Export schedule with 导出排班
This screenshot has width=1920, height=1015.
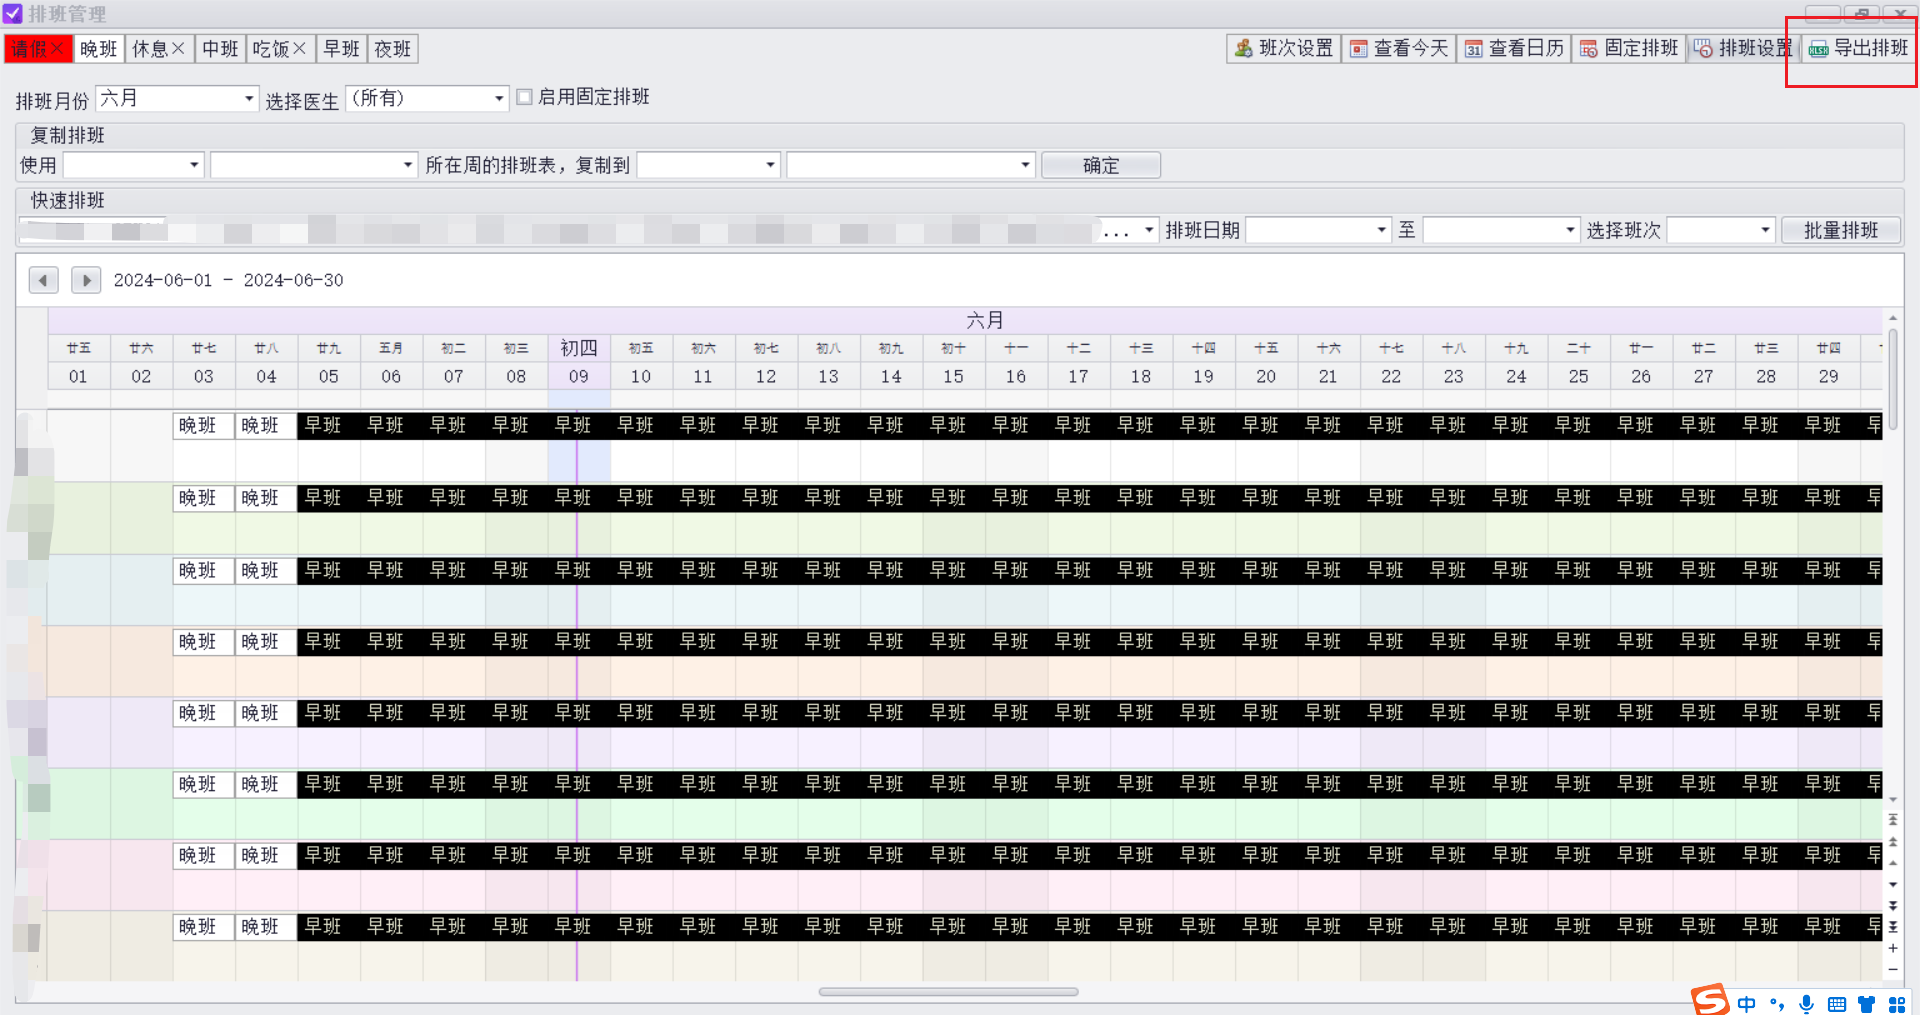1859,48
